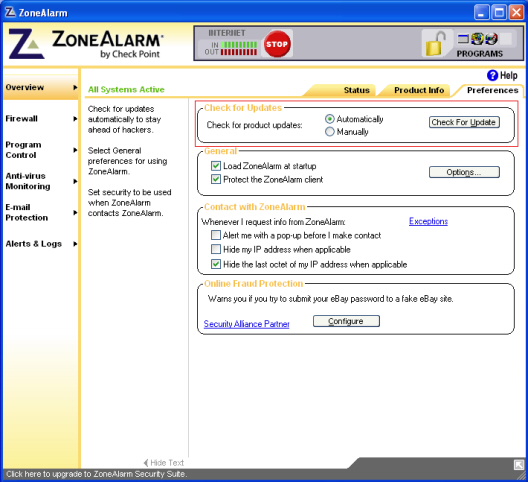Enable Hide my IP address when applicable

coord(216,249)
